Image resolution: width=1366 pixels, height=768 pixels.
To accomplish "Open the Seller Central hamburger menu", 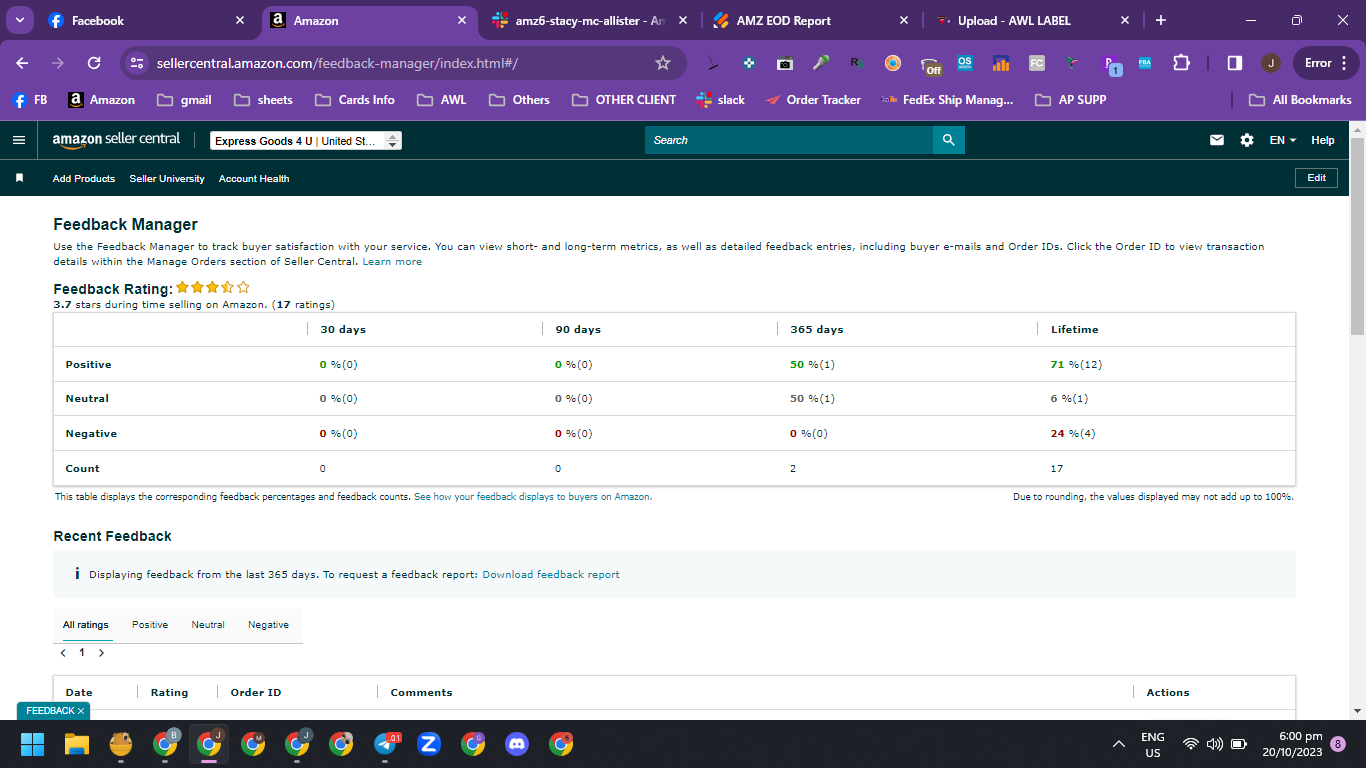I will 19,140.
